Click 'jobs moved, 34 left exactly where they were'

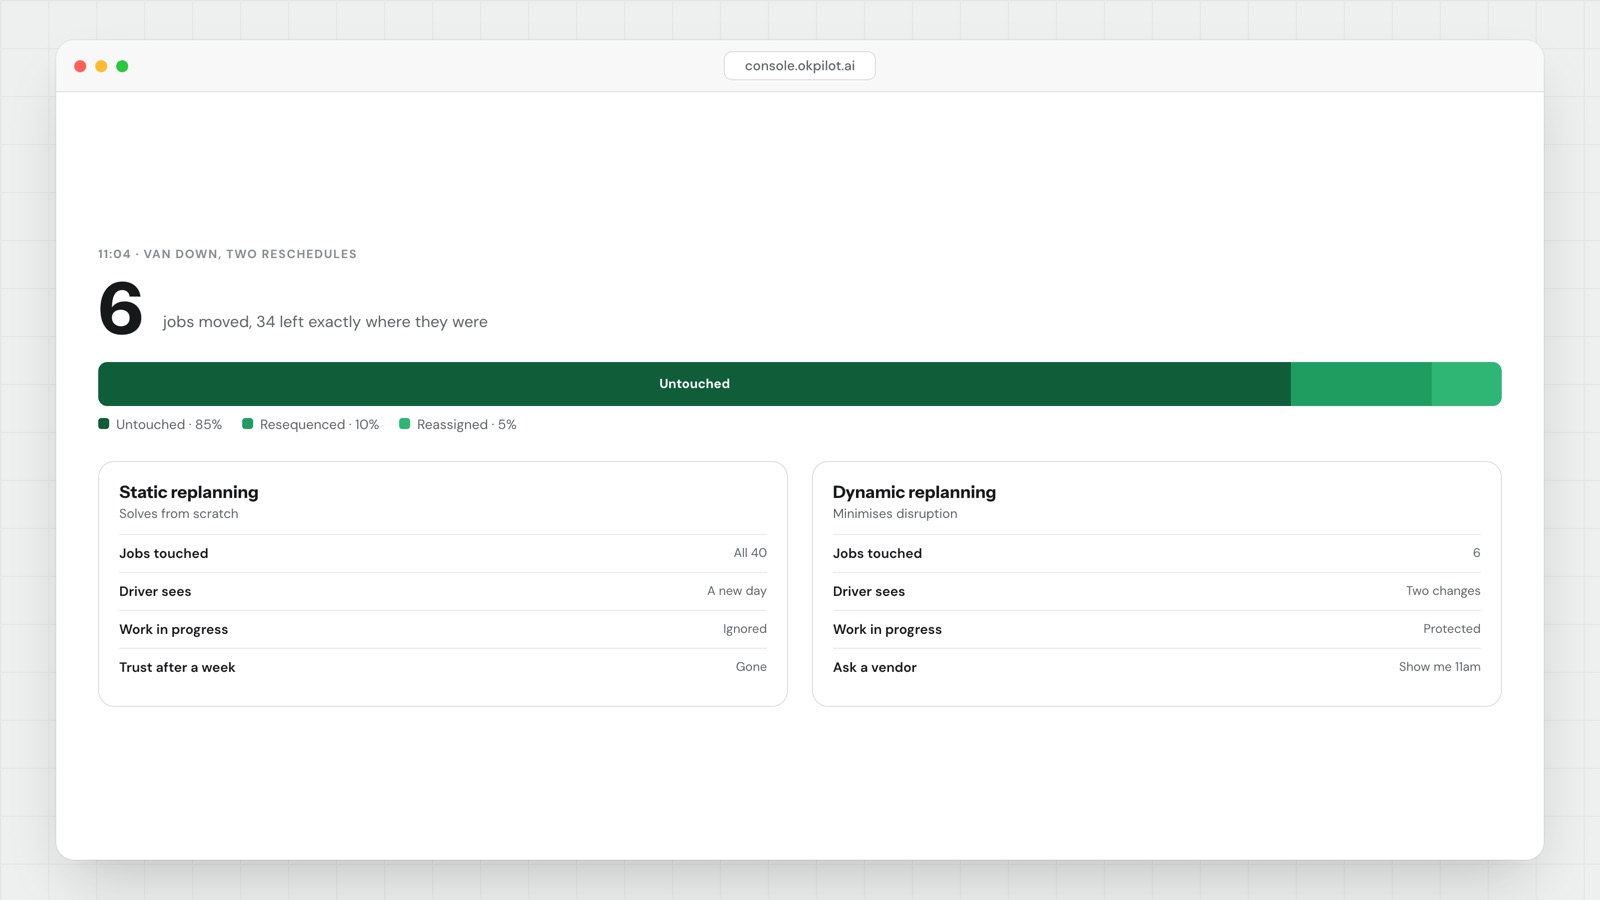pos(325,322)
